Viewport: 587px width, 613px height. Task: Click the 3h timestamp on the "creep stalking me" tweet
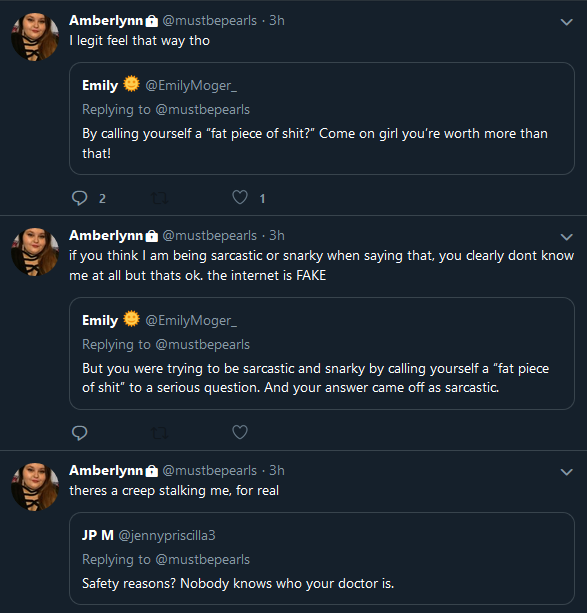tap(276, 470)
